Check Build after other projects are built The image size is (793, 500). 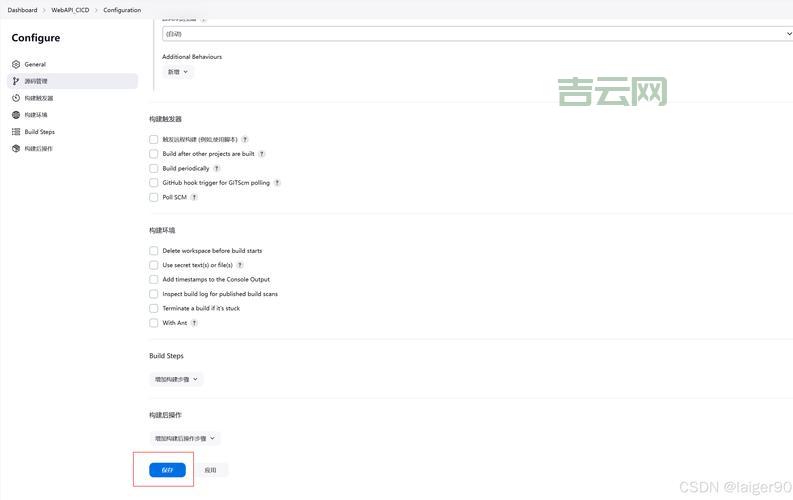[x=154, y=154]
